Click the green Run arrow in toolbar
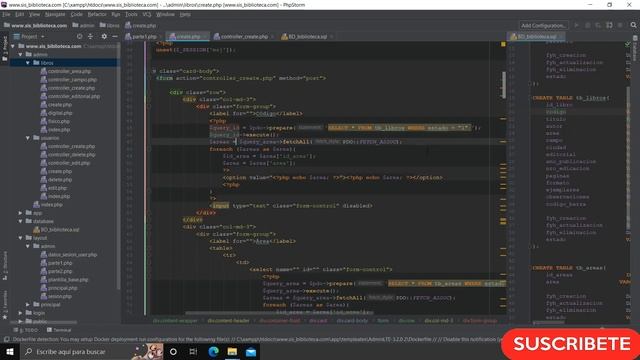 576,25
